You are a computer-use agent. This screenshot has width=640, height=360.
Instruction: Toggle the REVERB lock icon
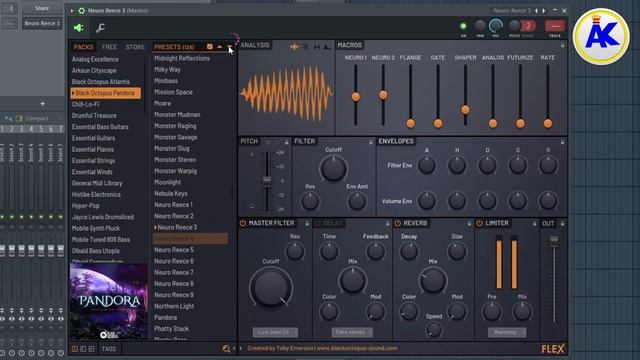point(469,223)
